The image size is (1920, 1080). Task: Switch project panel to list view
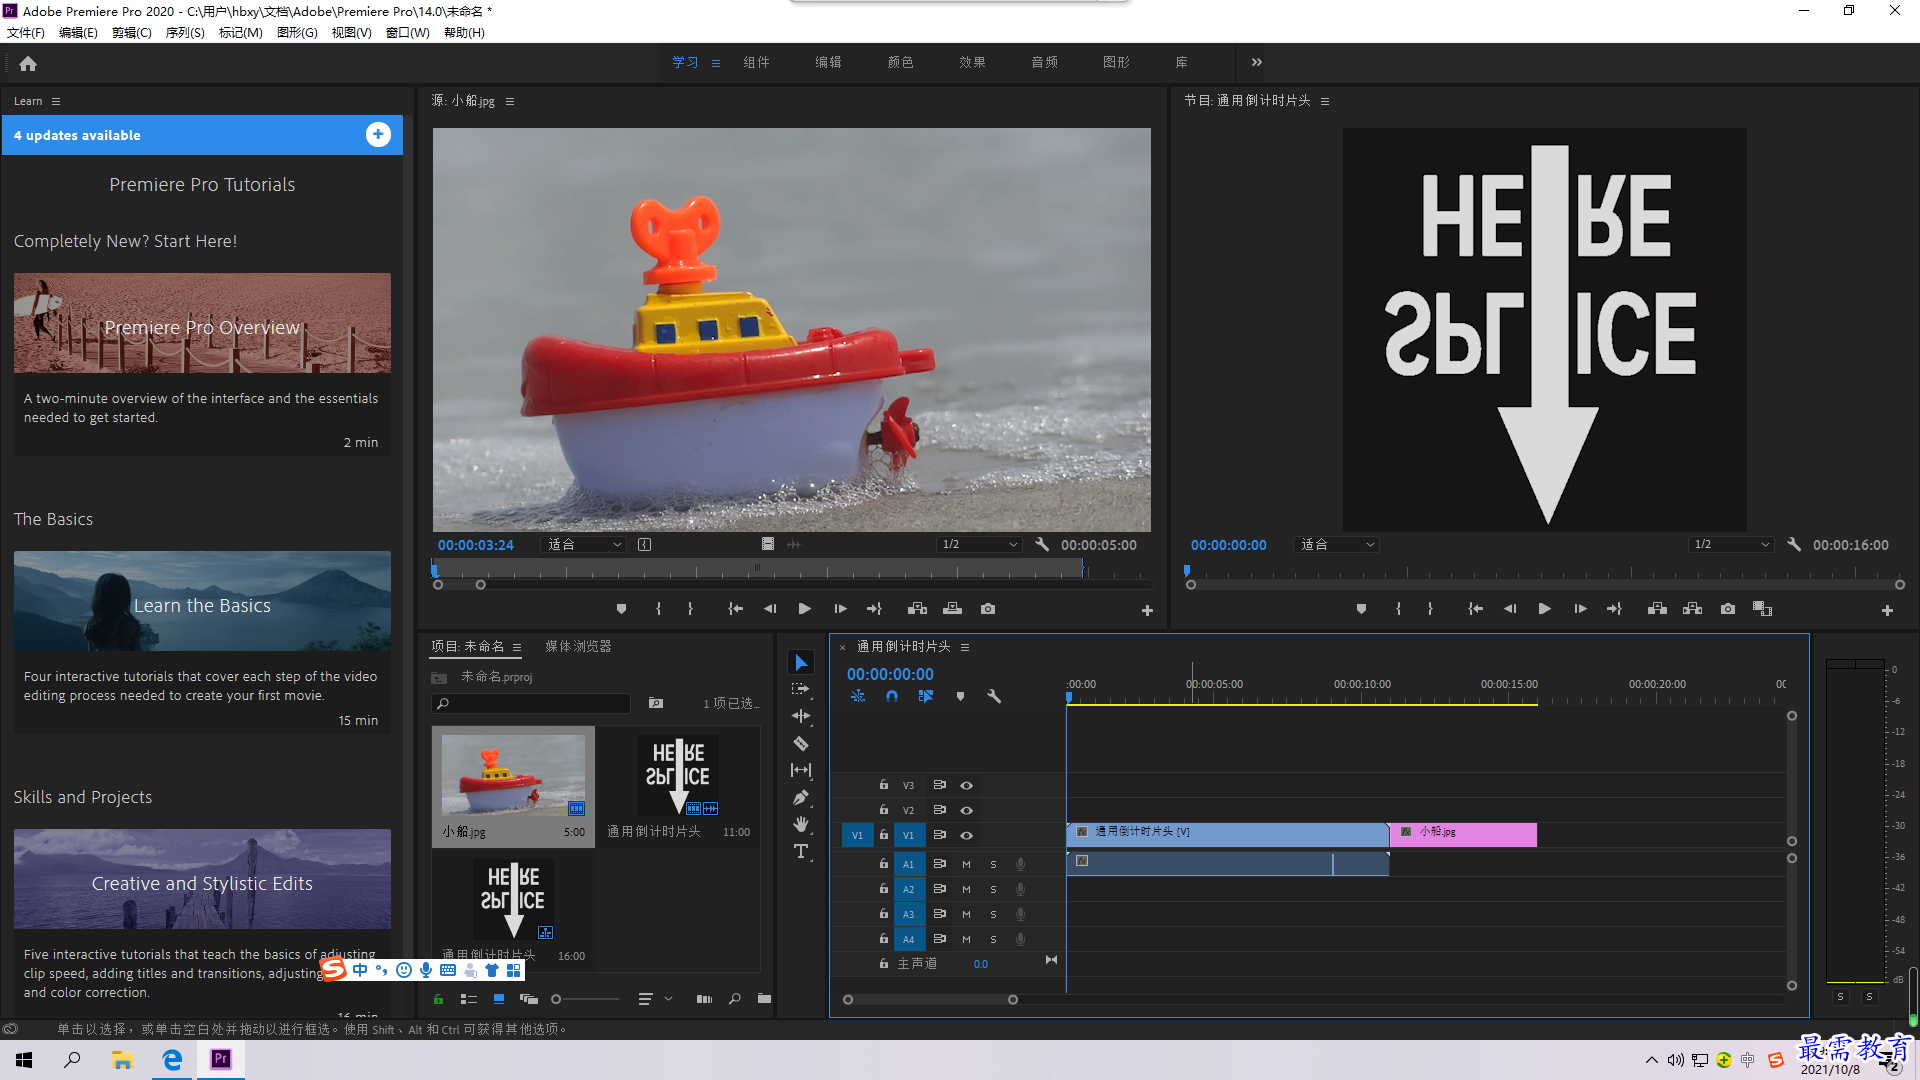[468, 999]
